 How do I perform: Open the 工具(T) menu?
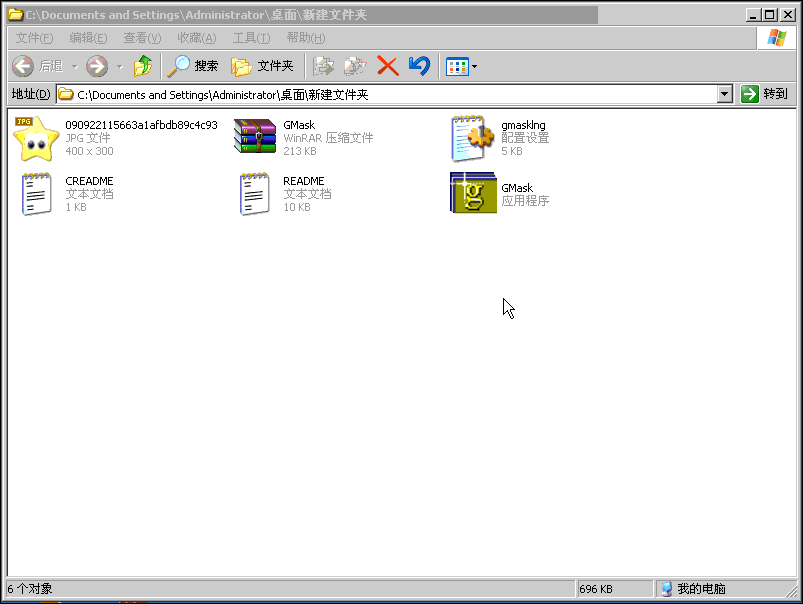click(251, 38)
